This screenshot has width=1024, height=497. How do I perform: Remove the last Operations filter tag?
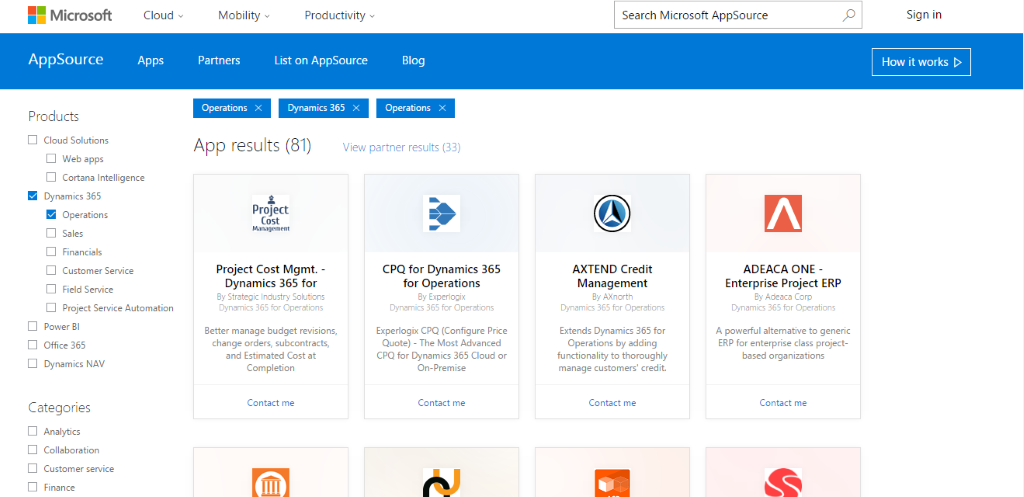click(442, 108)
